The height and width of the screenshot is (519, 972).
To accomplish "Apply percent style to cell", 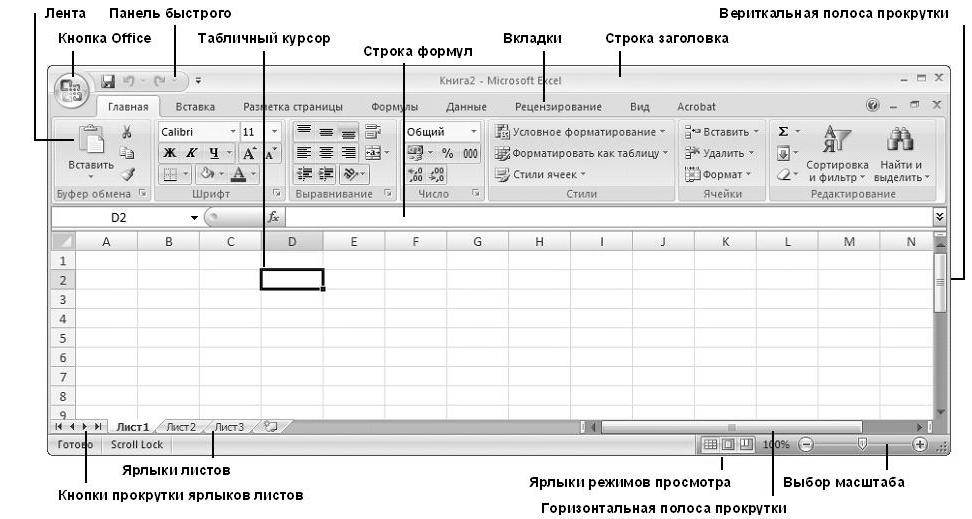I will (x=448, y=153).
